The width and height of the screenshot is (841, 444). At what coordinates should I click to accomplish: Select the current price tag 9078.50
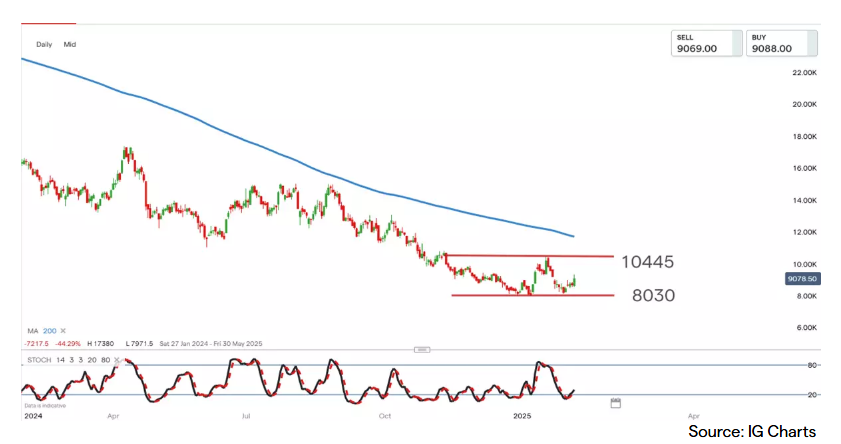pyautogui.click(x=802, y=279)
